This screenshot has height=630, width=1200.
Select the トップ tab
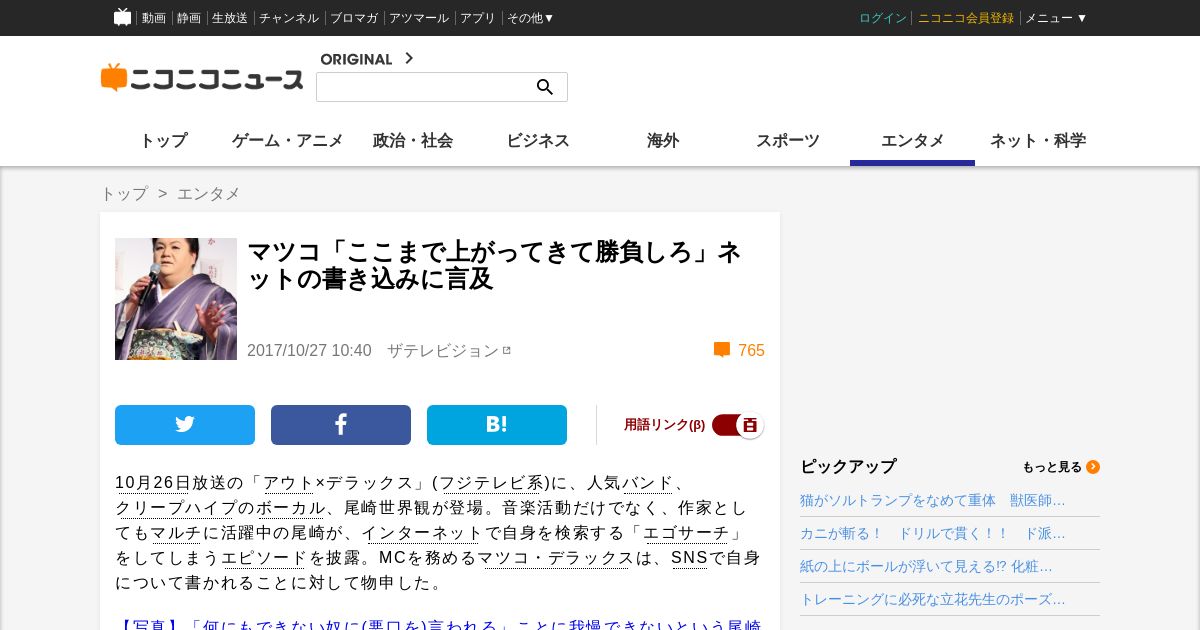163,141
